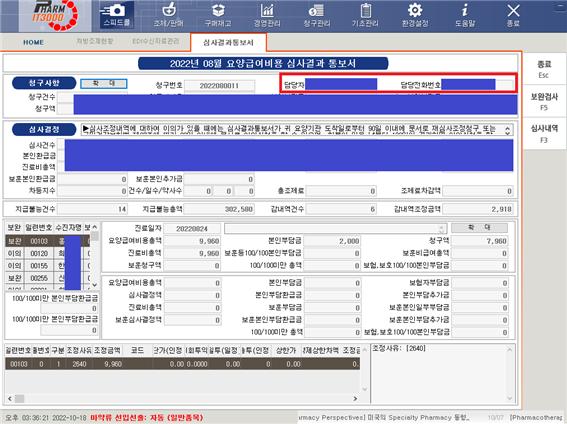
Task: Switch to the HOME tab
Action: coord(34,42)
